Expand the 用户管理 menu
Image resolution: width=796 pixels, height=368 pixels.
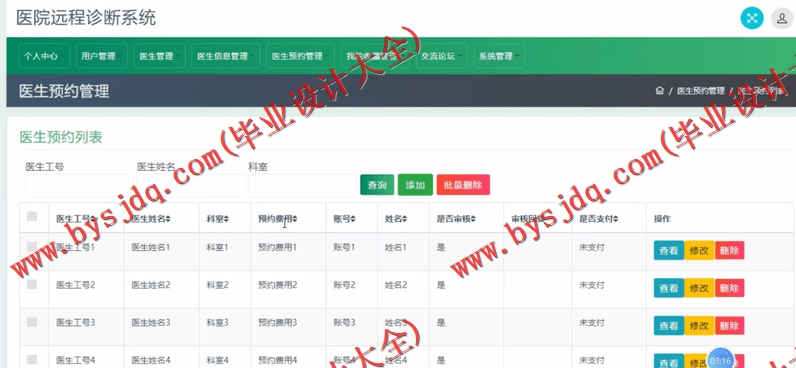[101, 56]
